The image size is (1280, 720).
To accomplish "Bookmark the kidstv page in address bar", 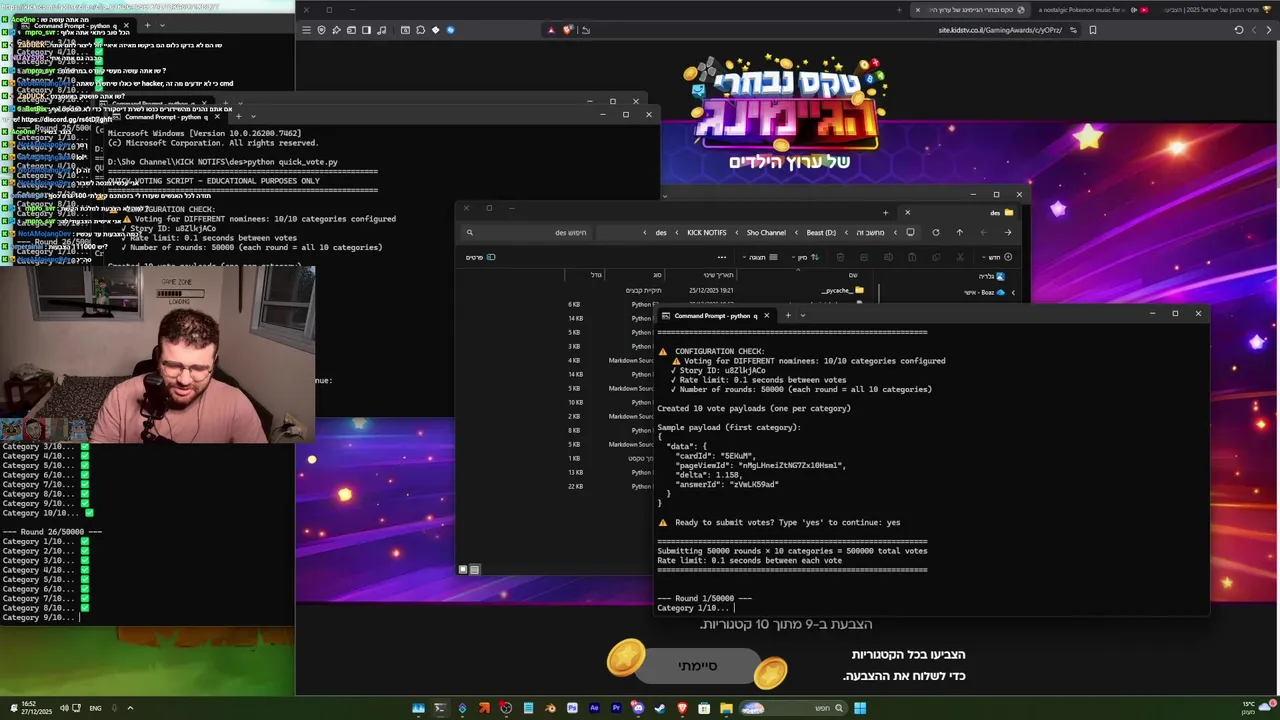I will coord(1093,30).
